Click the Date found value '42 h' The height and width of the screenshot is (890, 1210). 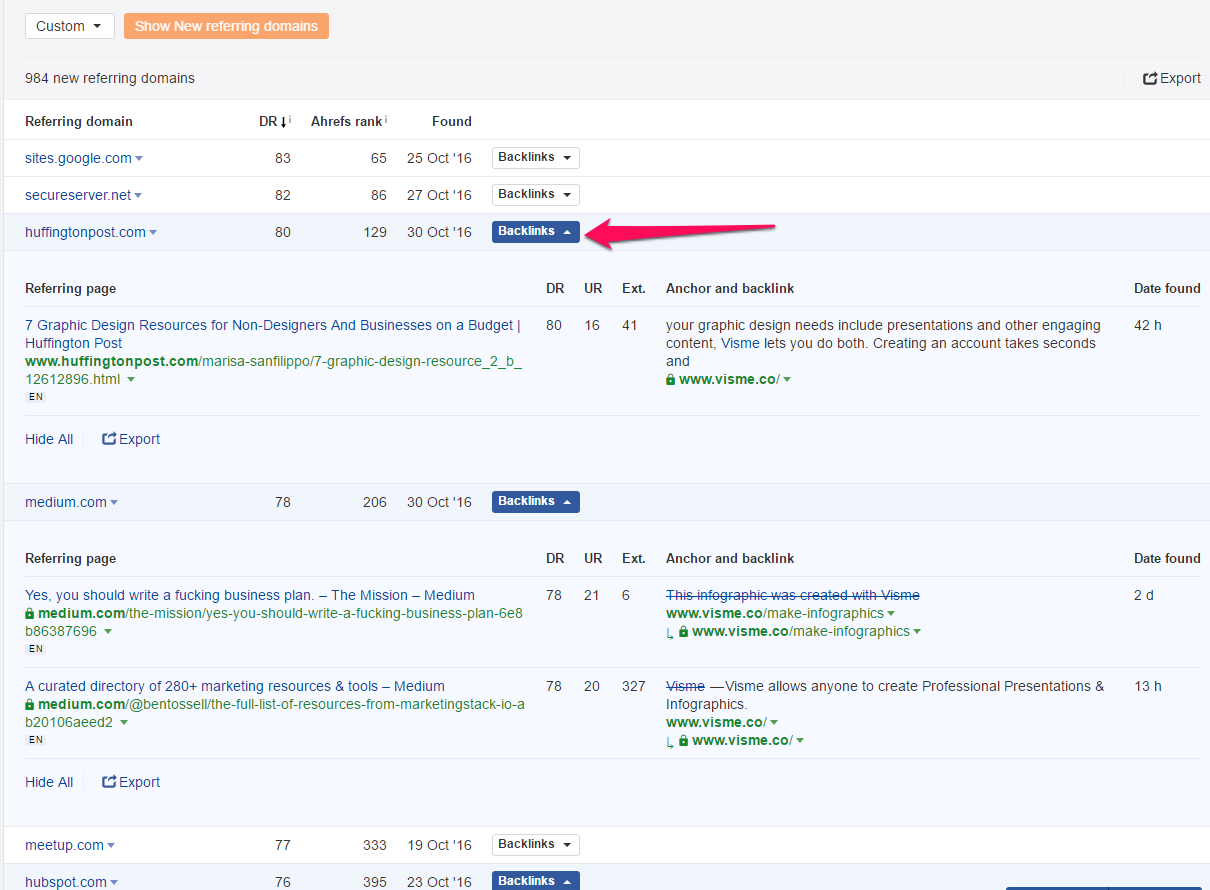click(1148, 325)
